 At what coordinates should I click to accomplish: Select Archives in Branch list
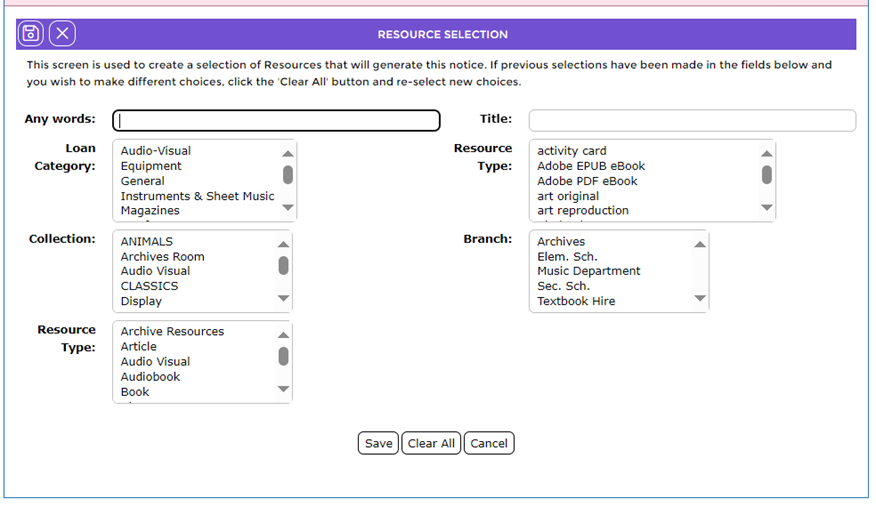(561, 241)
